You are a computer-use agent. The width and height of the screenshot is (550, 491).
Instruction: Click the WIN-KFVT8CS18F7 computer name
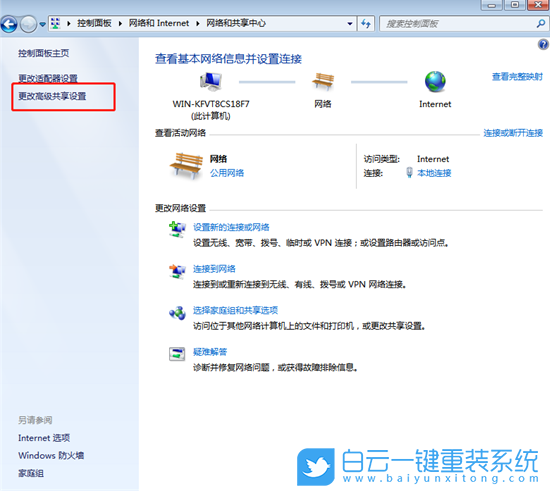[211, 104]
